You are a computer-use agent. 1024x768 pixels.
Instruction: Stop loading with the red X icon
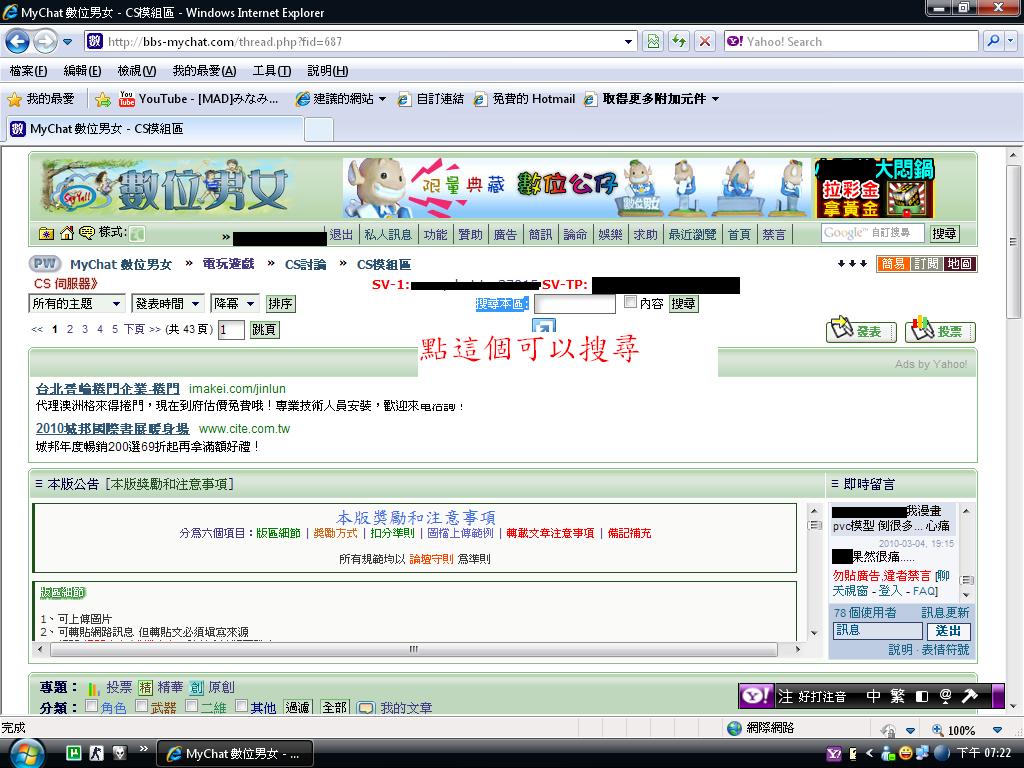click(x=705, y=42)
